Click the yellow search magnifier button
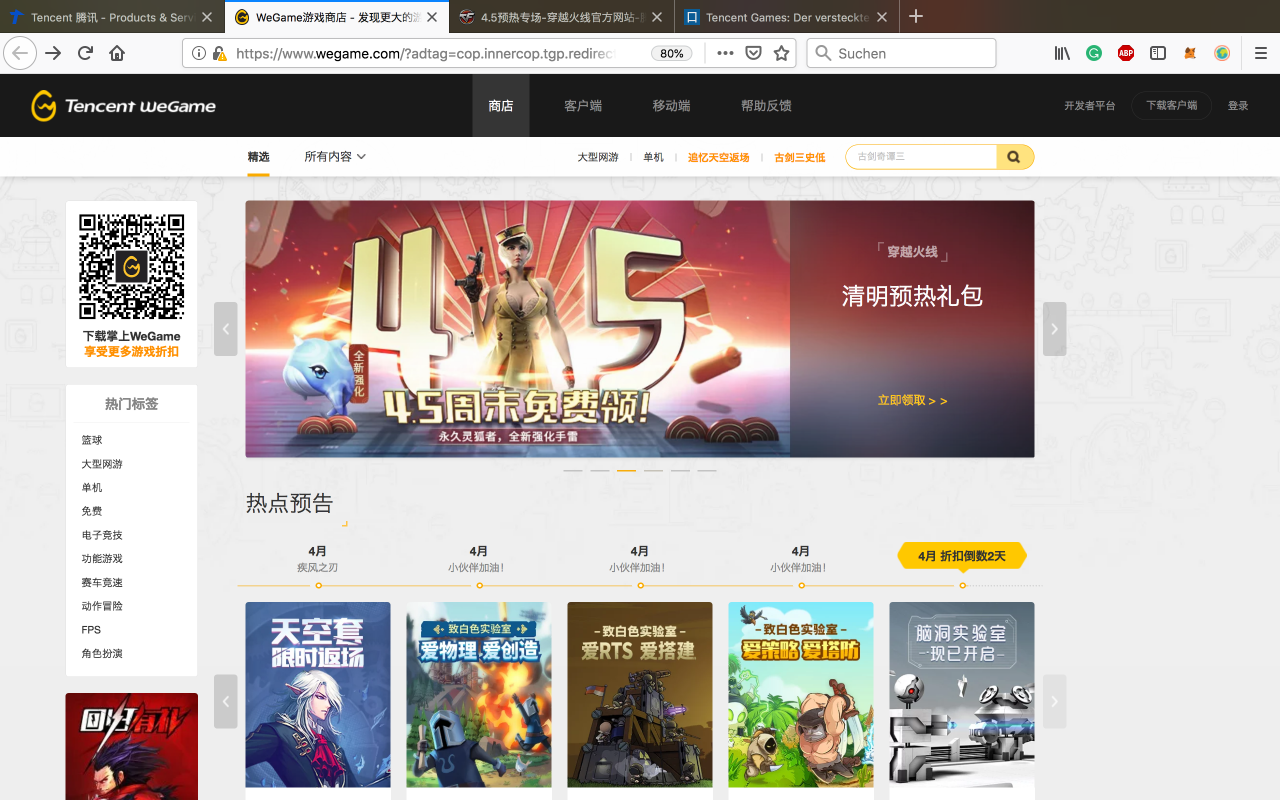The width and height of the screenshot is (1280, 800). (1014, 157)
